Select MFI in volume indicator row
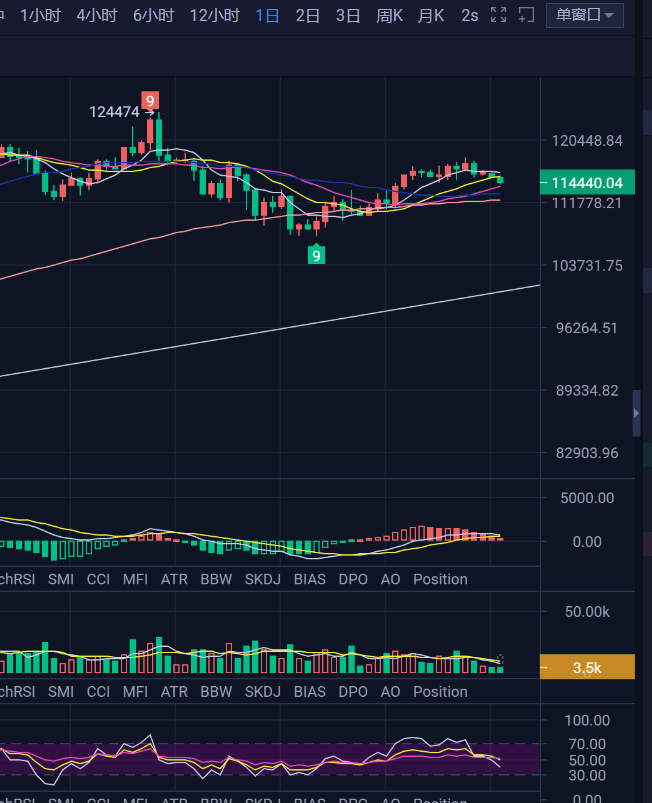Viewport: 652px width, 803px height. tap(135, 692)
